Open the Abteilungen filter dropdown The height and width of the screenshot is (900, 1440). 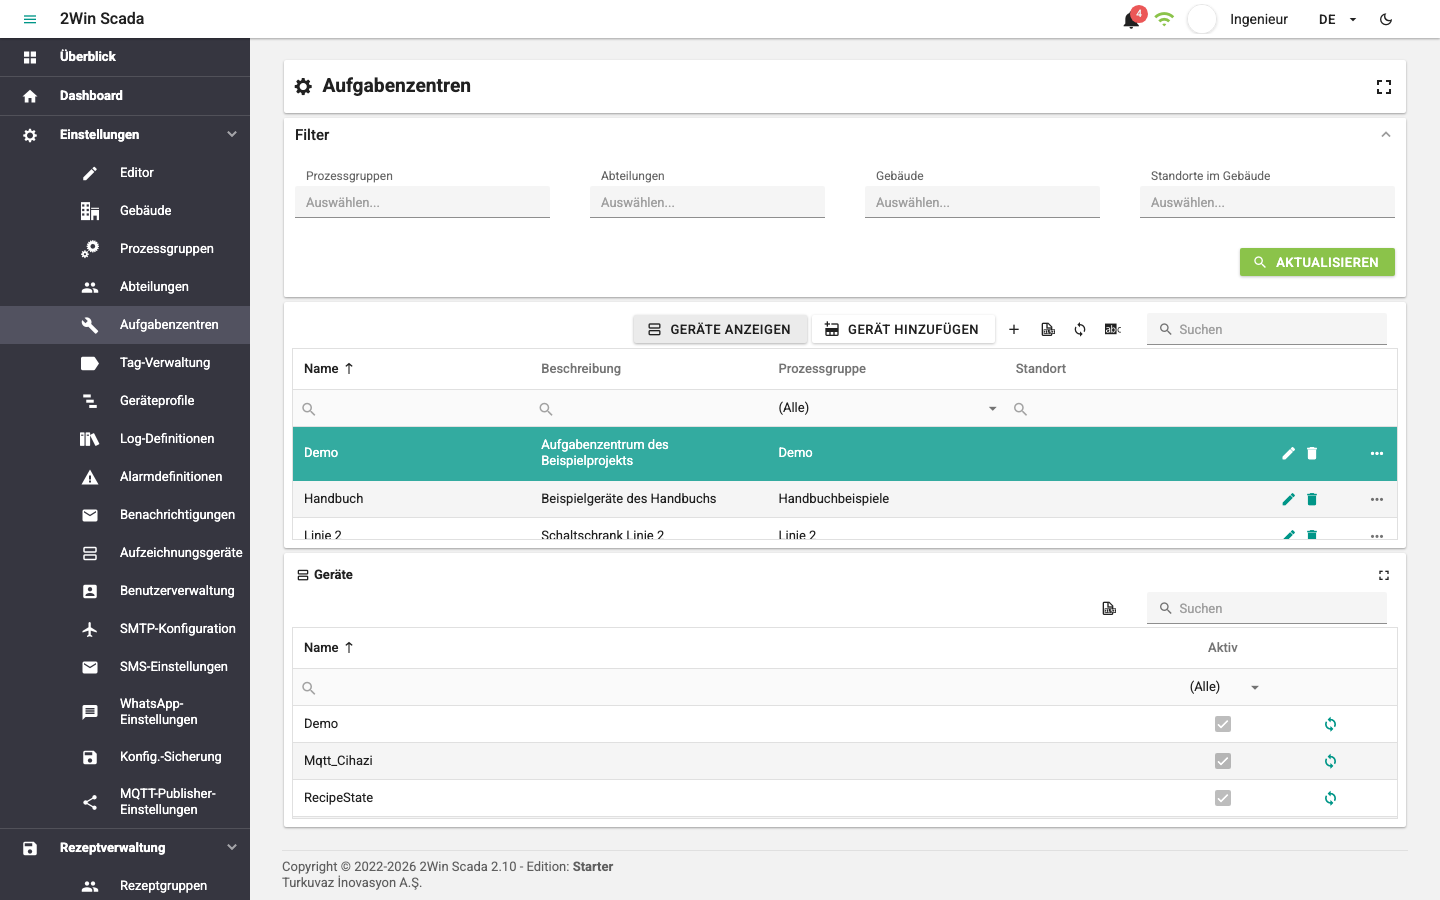coord(707,202)
